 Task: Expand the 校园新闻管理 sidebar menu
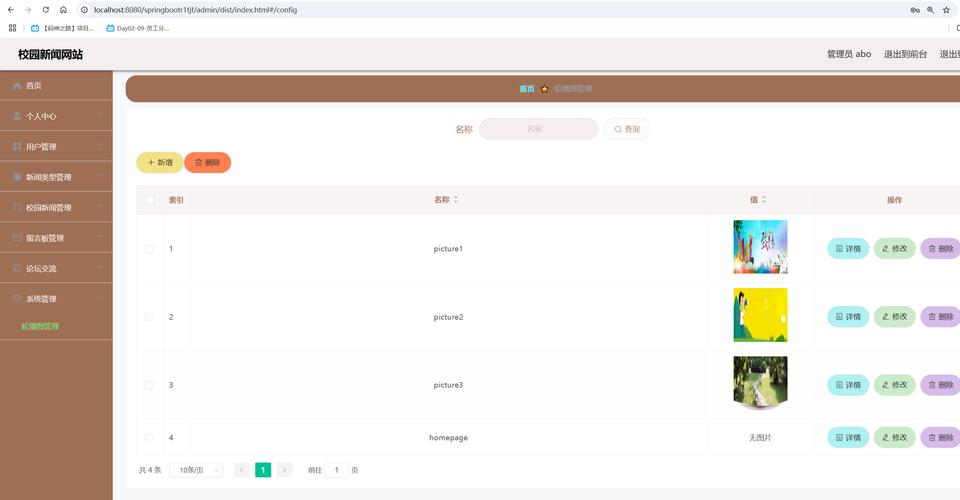click(56, 208)
